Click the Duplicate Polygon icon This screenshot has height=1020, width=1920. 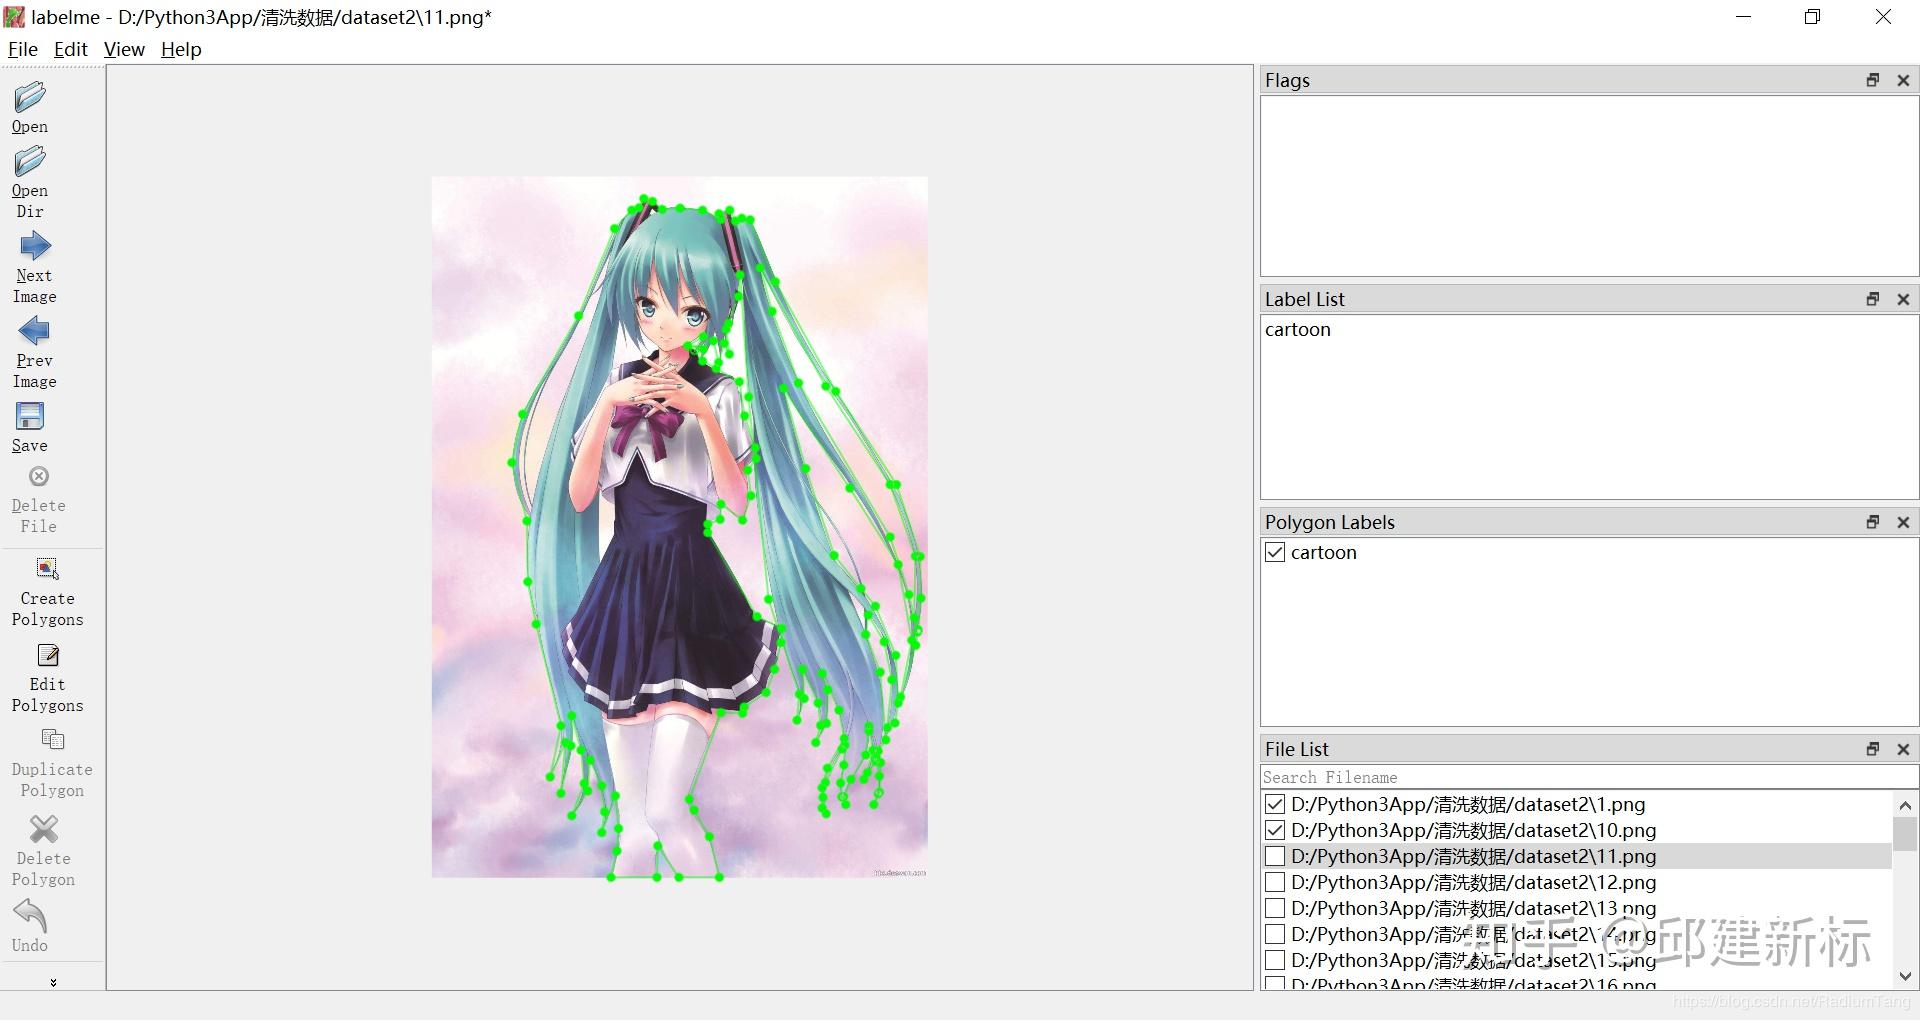[52, 740]
